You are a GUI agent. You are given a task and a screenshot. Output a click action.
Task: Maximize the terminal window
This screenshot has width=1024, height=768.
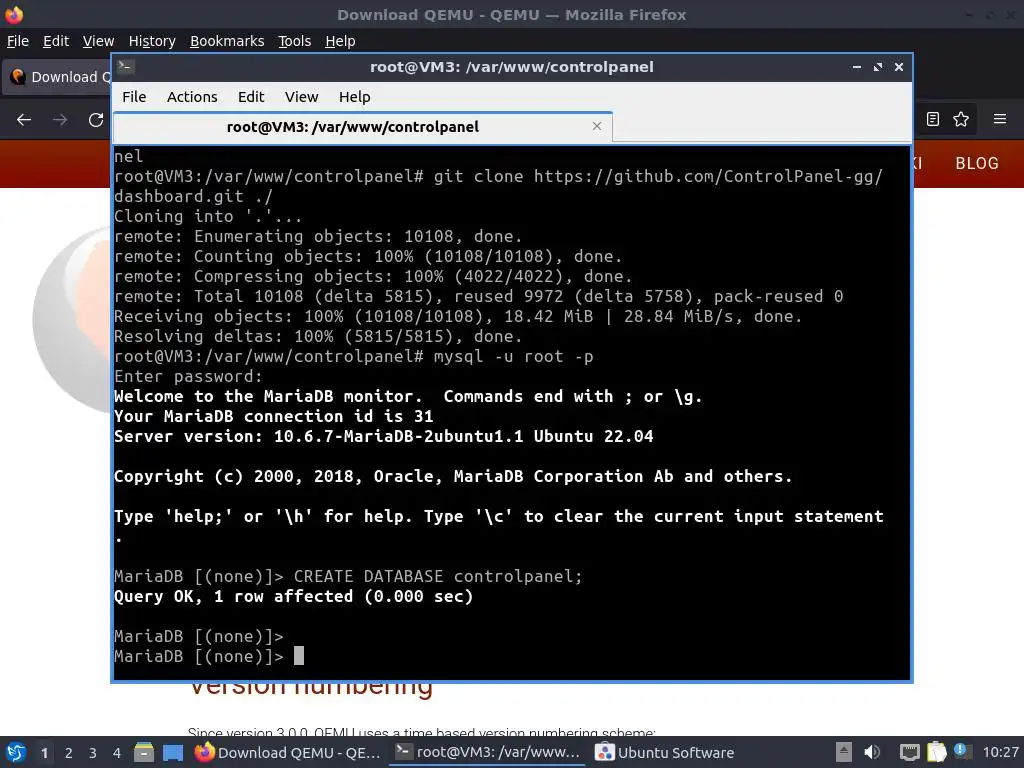tap(878, 67)
